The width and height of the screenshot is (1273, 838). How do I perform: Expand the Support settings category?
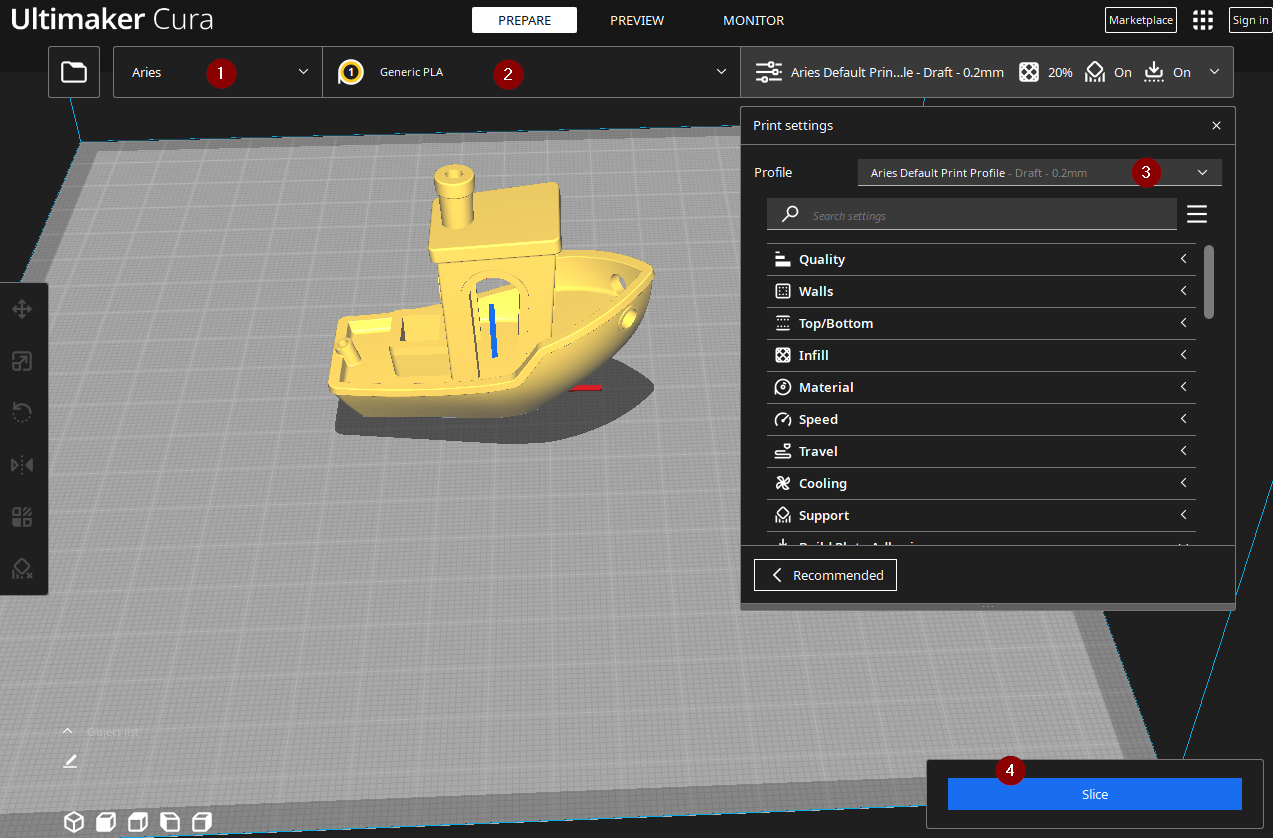[x=981, y=516]
